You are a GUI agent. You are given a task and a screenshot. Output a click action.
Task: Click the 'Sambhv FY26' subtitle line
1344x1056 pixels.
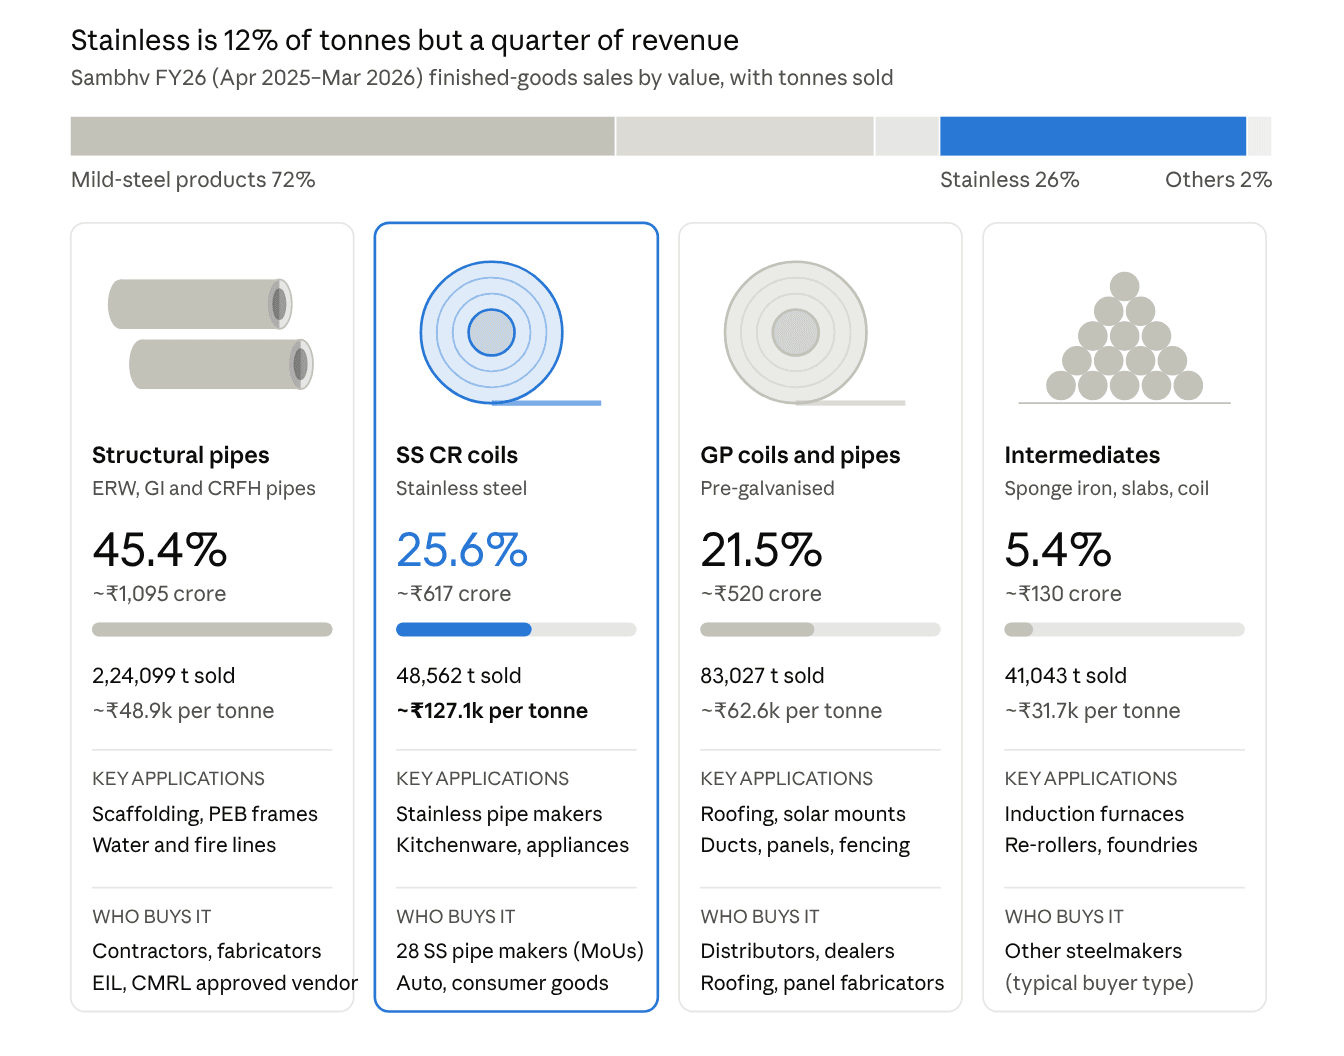(482, 78)
